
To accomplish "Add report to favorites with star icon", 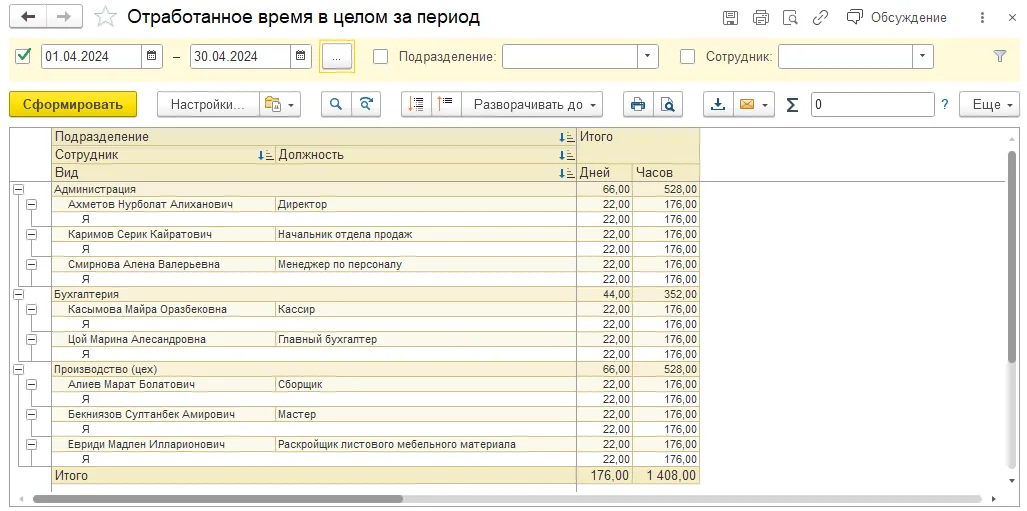I will pyautogui.click(x=105, y=17).
